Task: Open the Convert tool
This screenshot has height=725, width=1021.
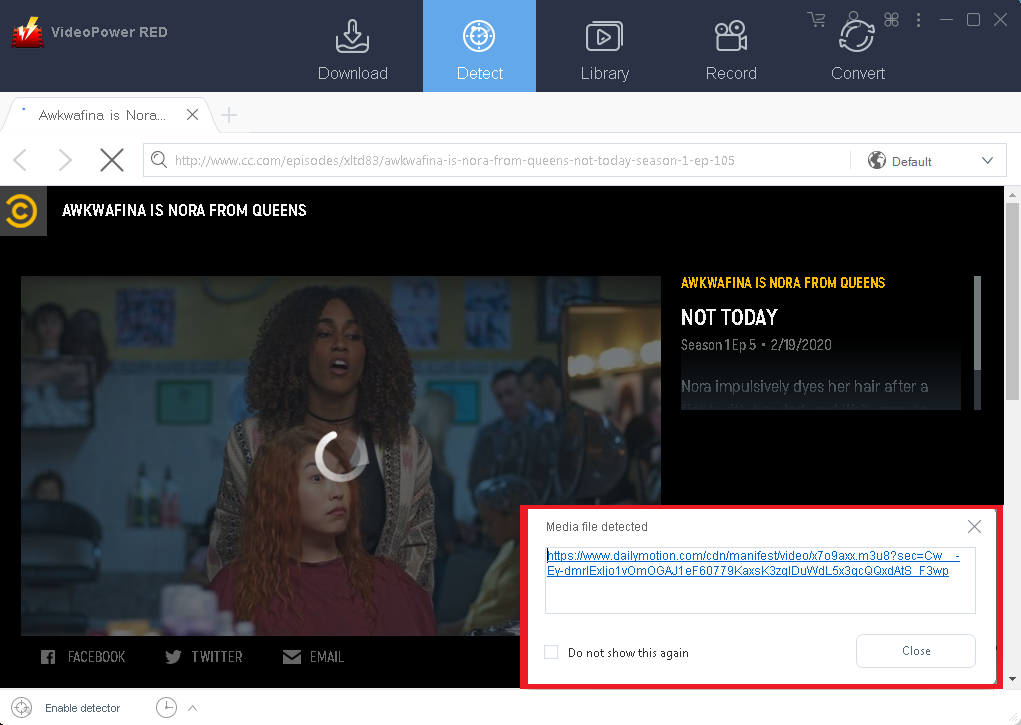Action: [858, 45]
